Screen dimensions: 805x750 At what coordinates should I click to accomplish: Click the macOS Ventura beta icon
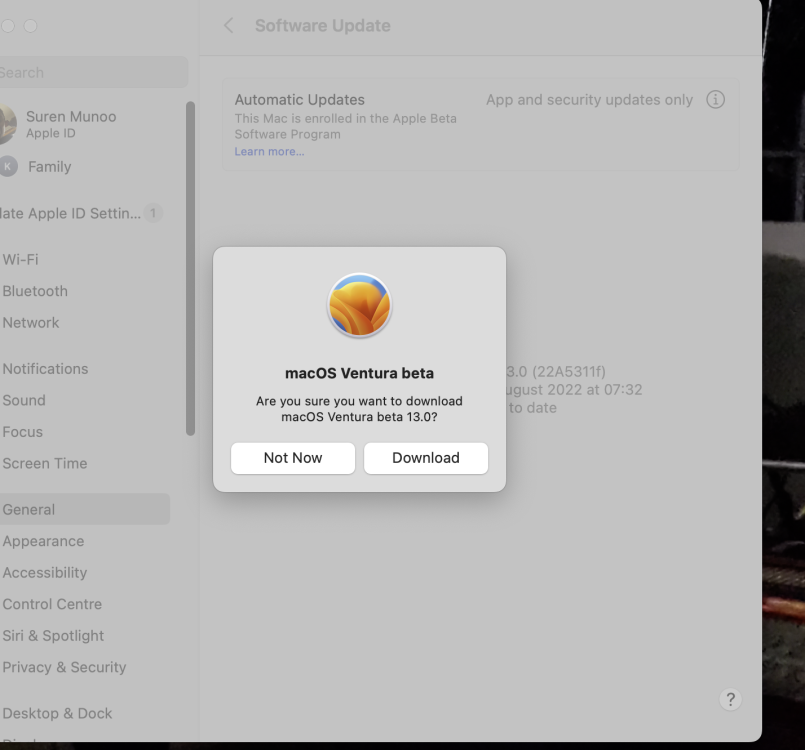[359, 305]
